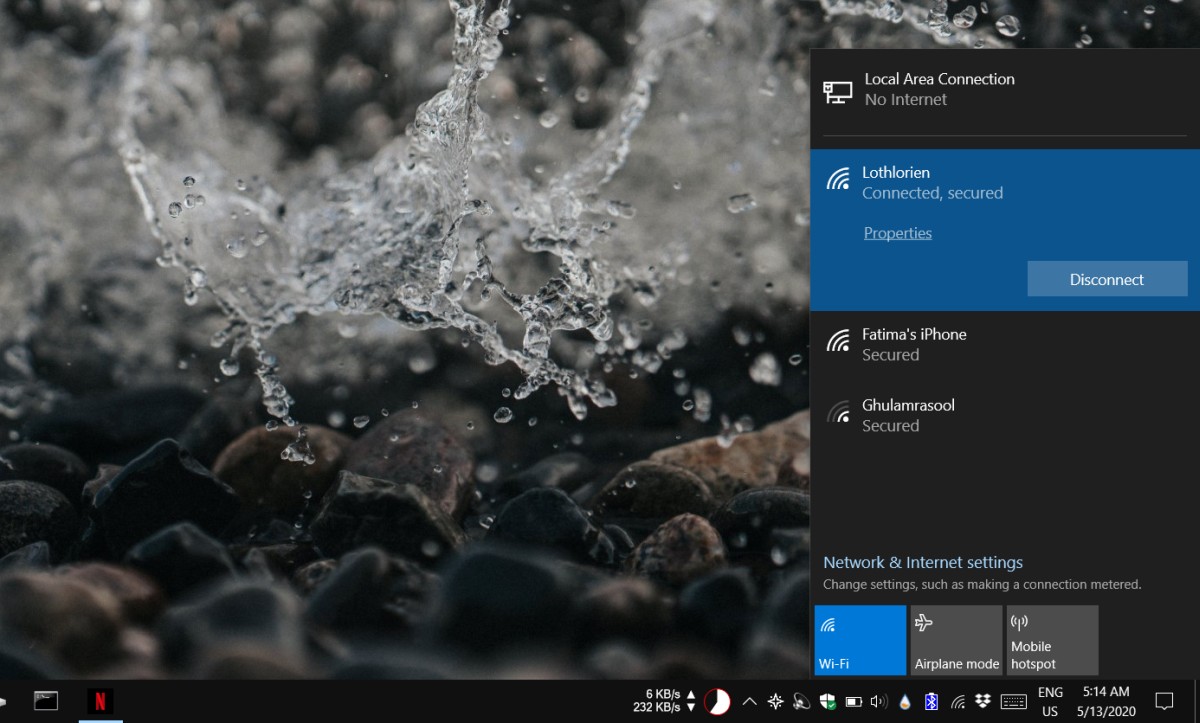
Task: Click the Netflix taskbar icon
Action: tap(100, 701)
